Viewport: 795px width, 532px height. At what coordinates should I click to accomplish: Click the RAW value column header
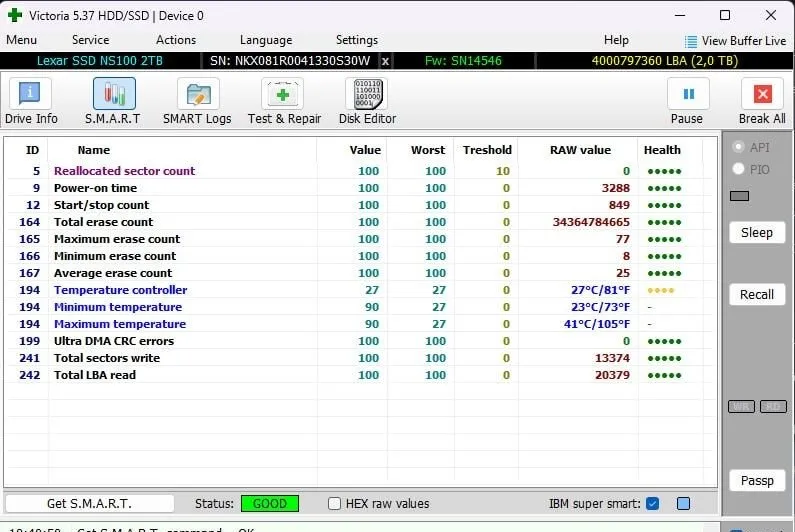pyautogui.click(x=580, y=150)
